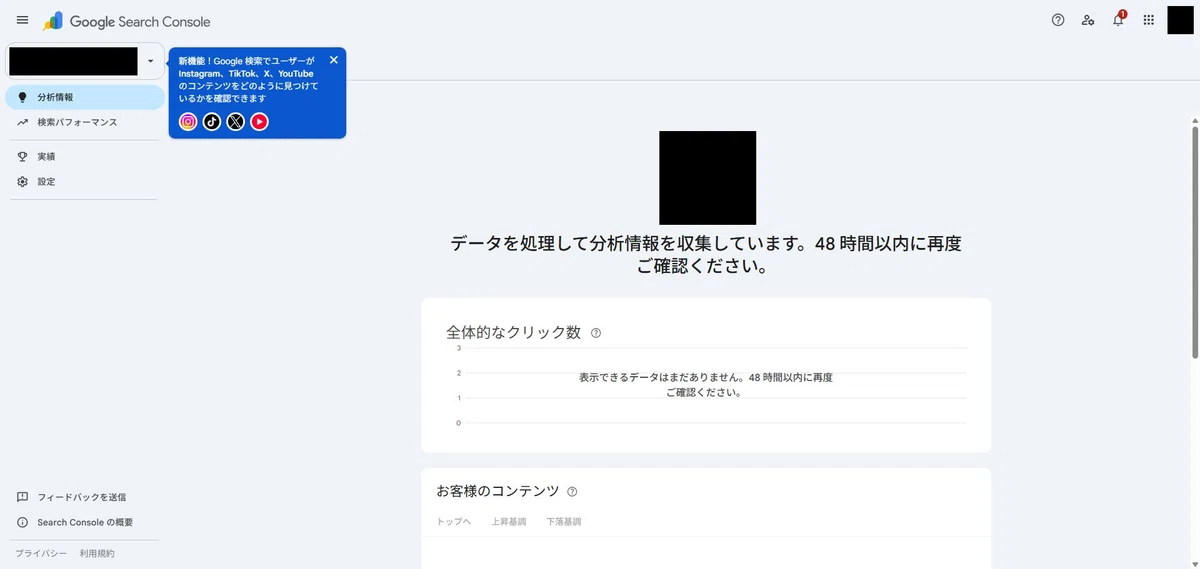Select the 上昇基調 tab
This screenshot has height=569, width=1200.
coord(508,522)
